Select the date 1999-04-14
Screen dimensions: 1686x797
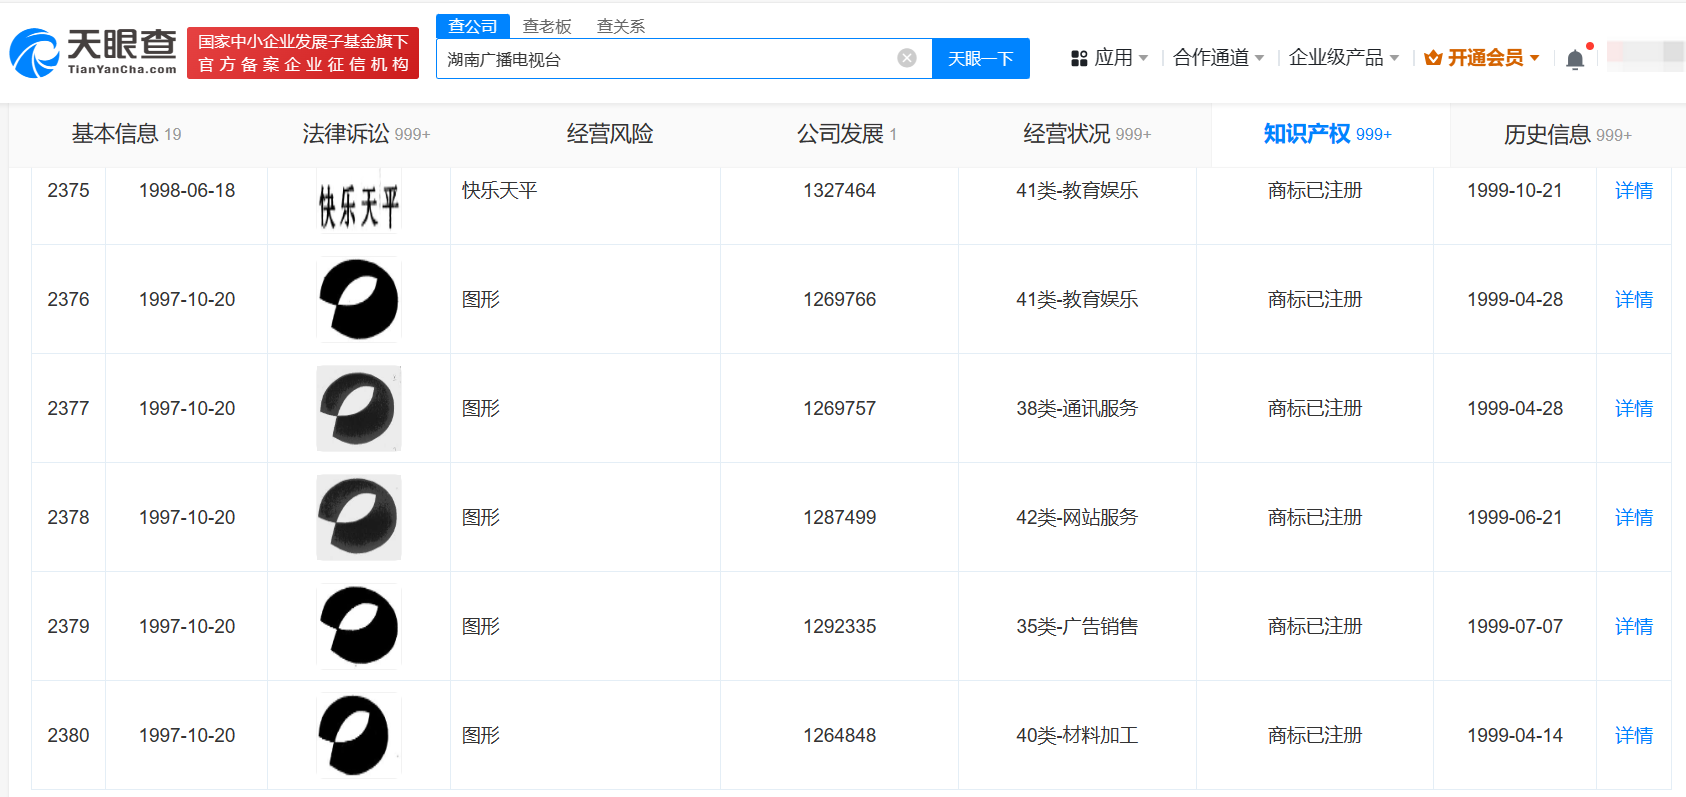[1514, 735]
